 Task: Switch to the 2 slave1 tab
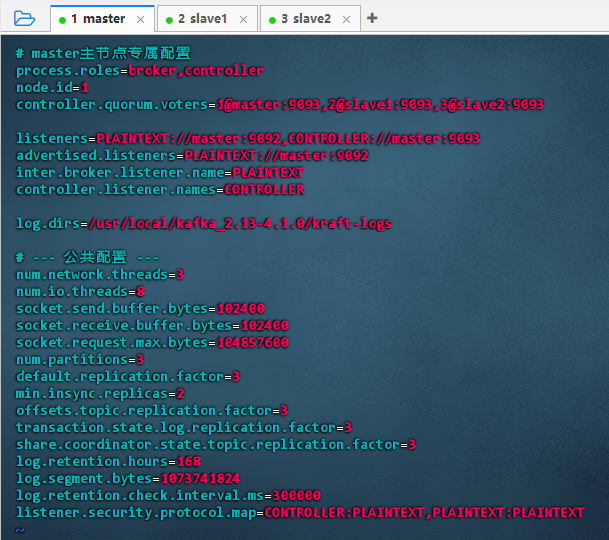coord(207,19)
